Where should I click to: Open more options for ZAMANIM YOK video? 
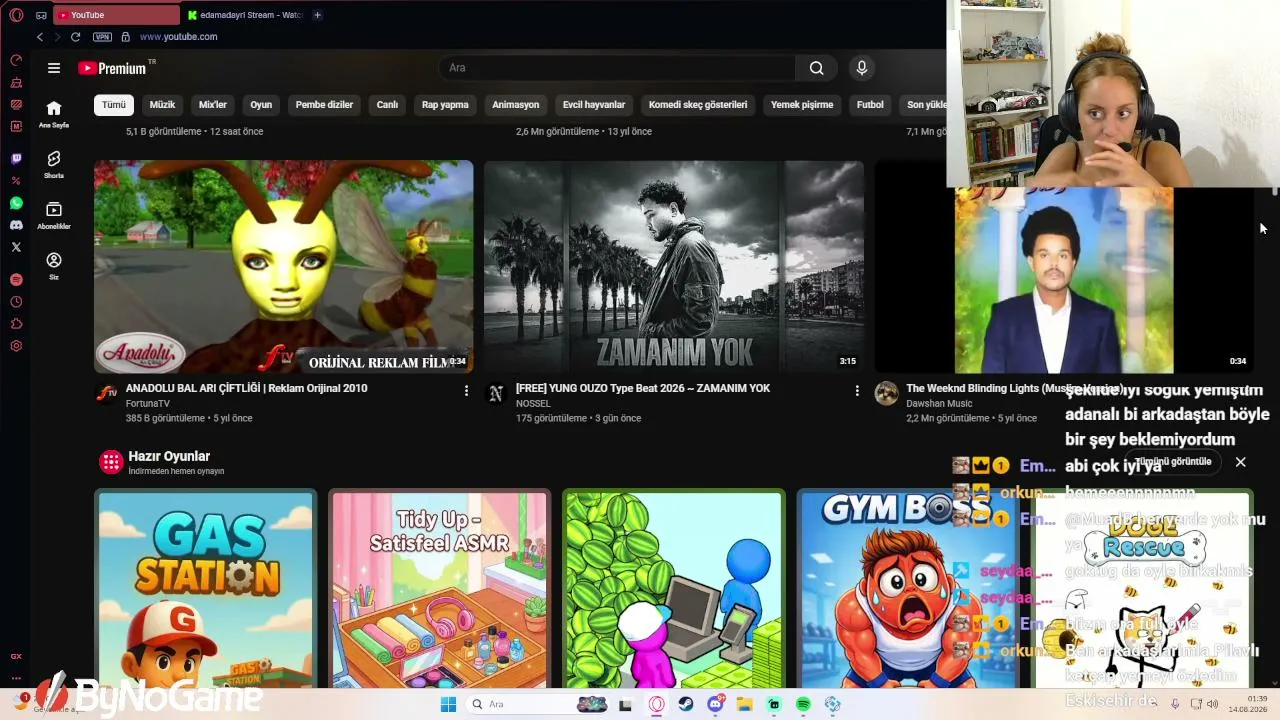coord(857,391)
